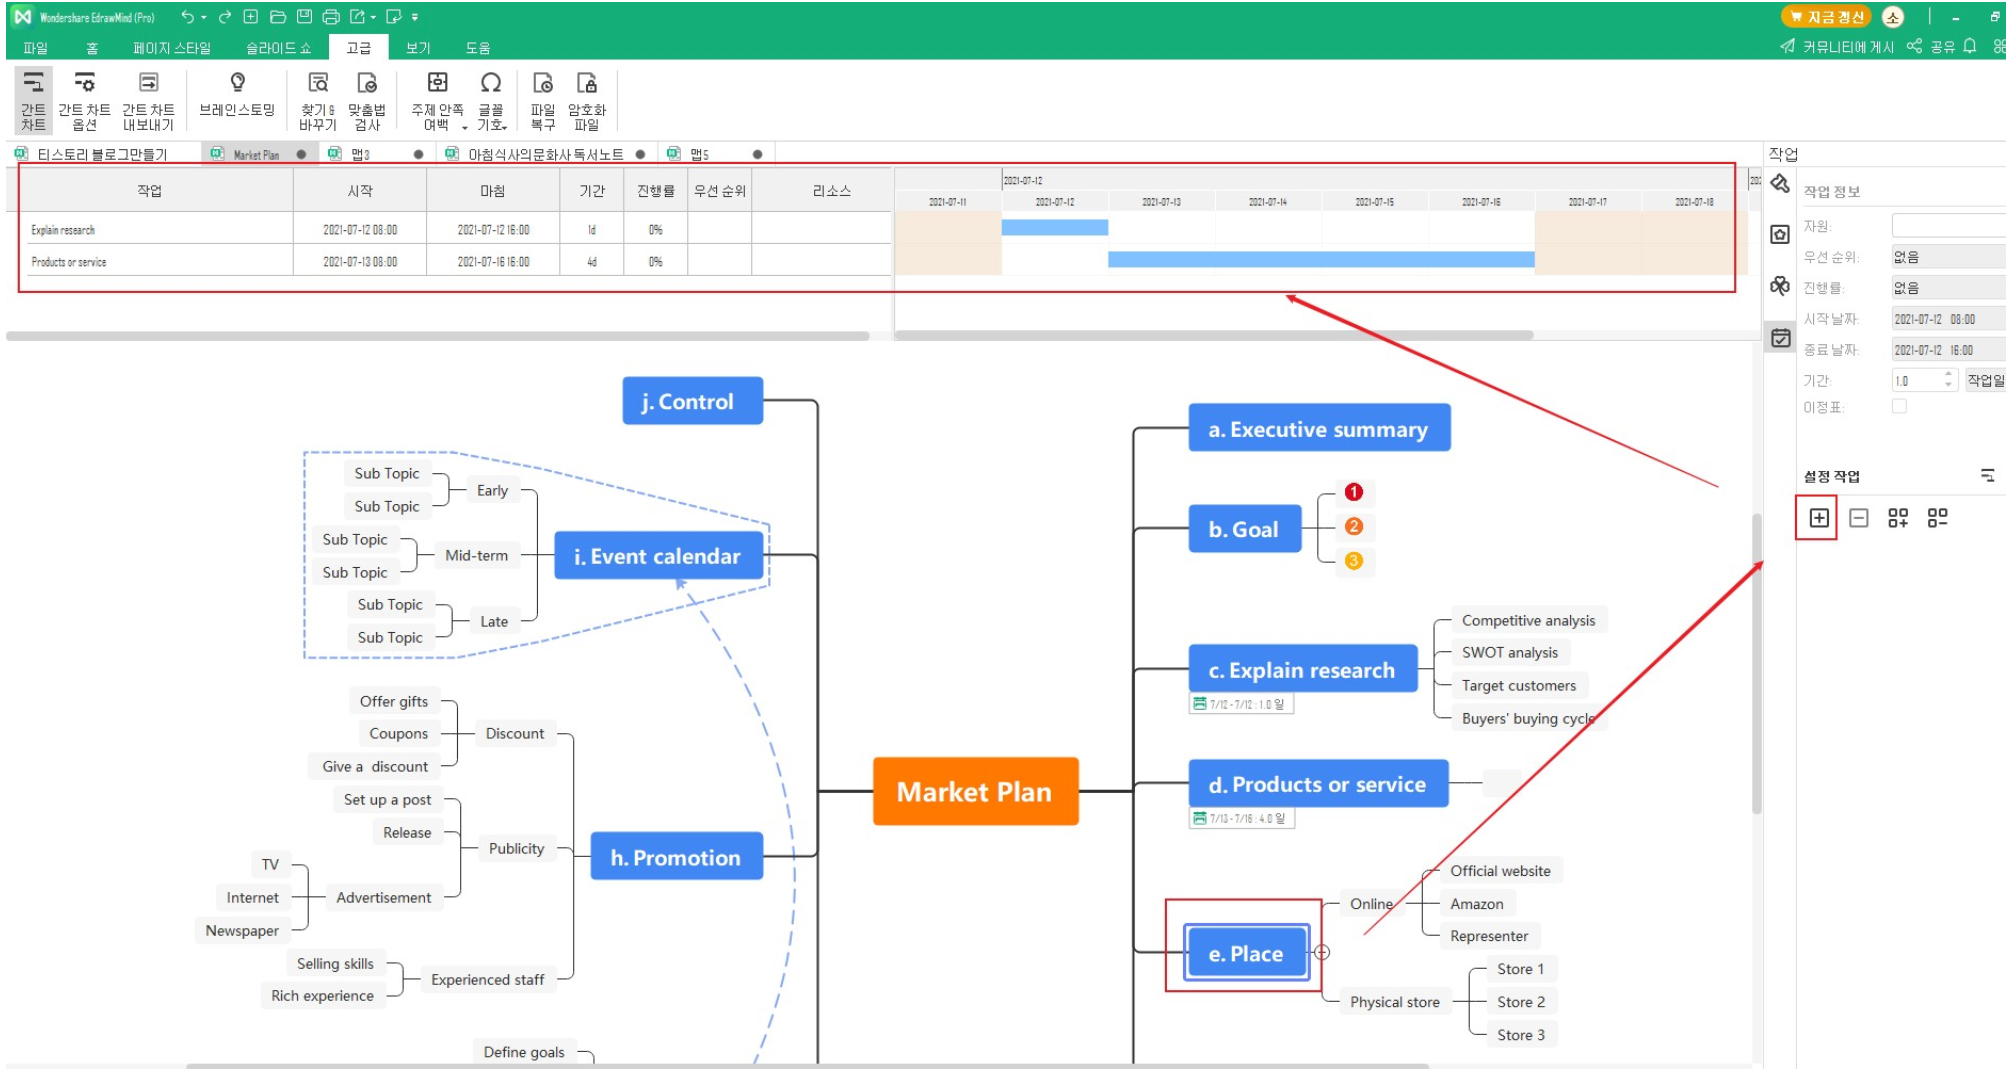Click the remove task minus icon under 설정 작업
This screenshot has width=2016, height=1072.
1859,518
